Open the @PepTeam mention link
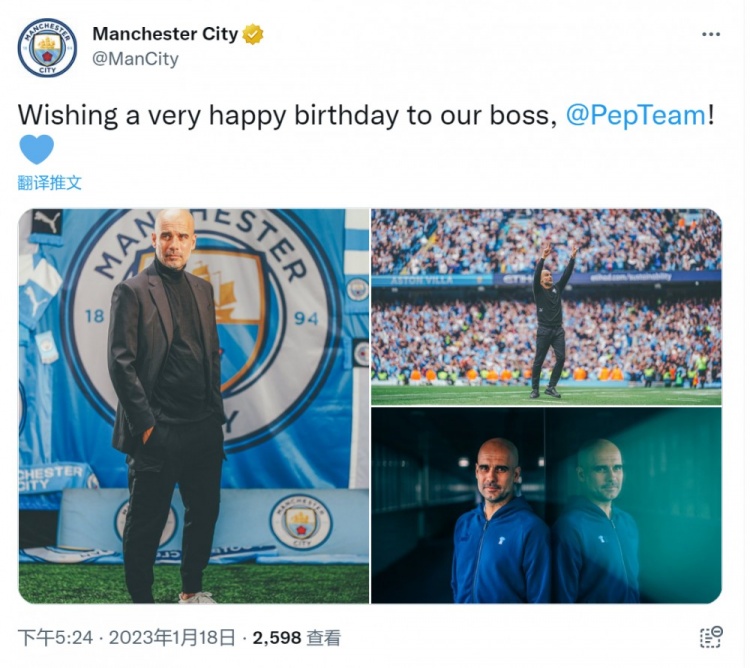This screenshot has width=750, height=668. 636,115
